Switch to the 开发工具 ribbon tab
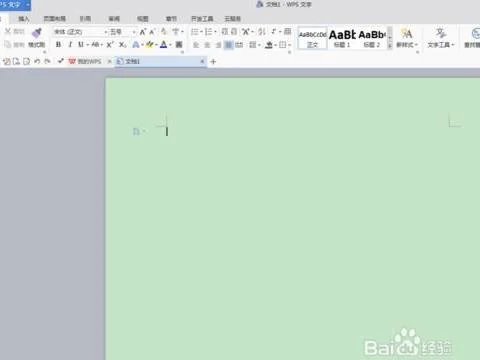 [202, 19]
